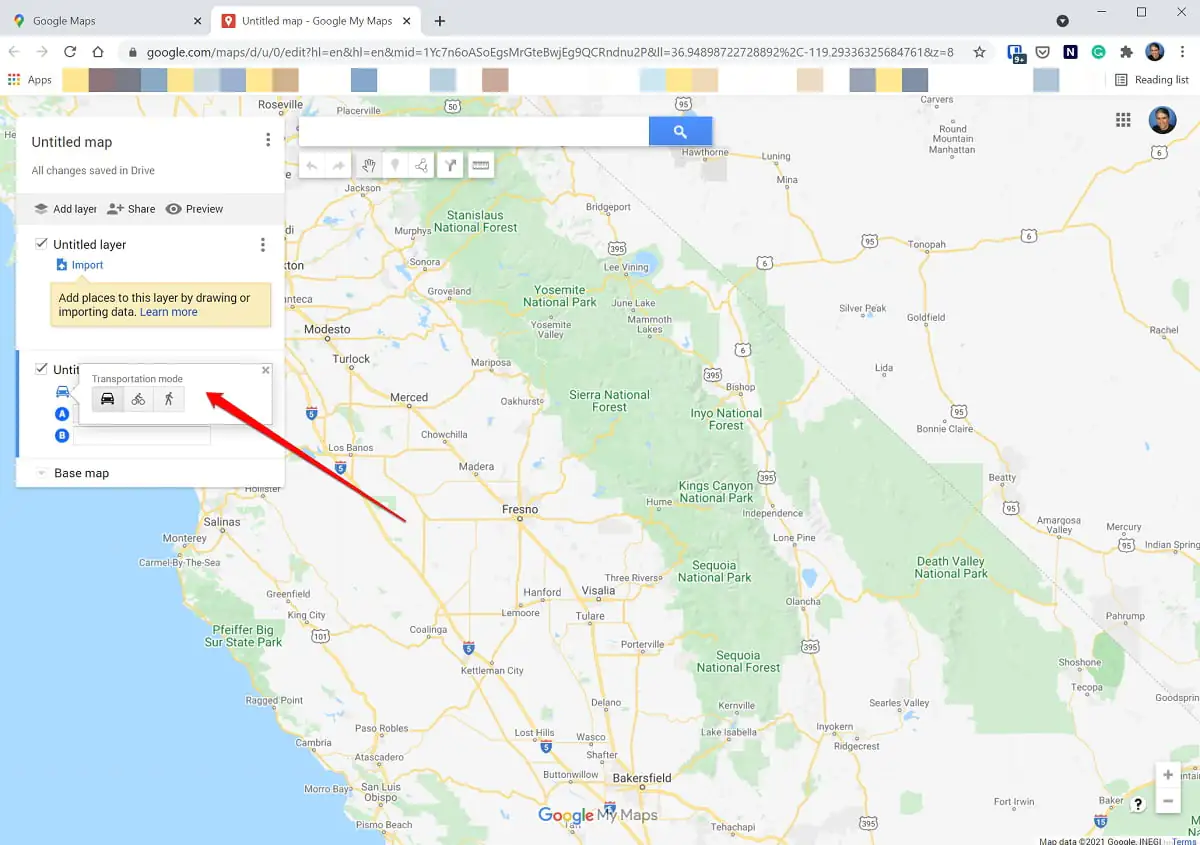
Task: Click the A waypoint marker
Action: pos(63,414)
